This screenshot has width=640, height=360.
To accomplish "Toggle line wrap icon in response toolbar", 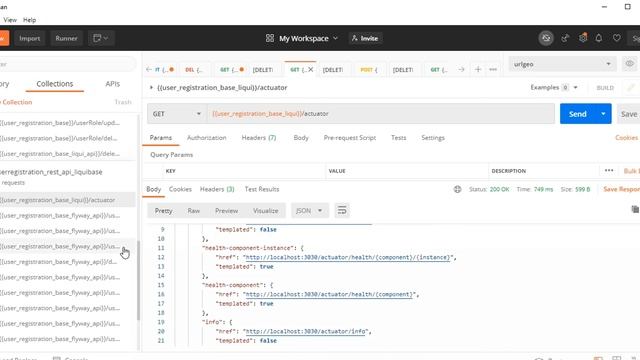I will click(x=342, y=211).
